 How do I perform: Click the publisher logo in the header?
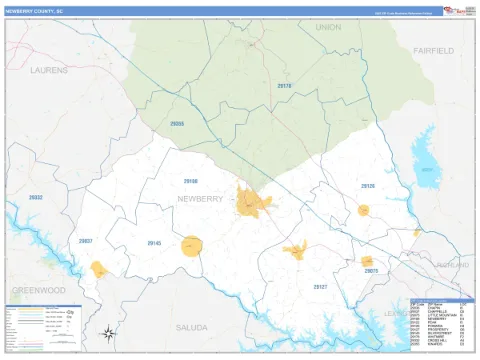454,11
